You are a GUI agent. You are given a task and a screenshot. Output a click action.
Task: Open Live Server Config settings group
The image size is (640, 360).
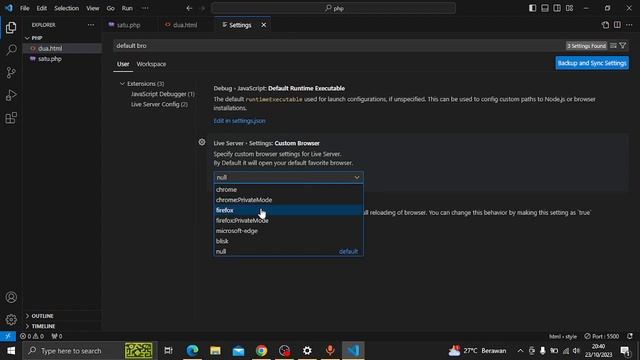159,104
